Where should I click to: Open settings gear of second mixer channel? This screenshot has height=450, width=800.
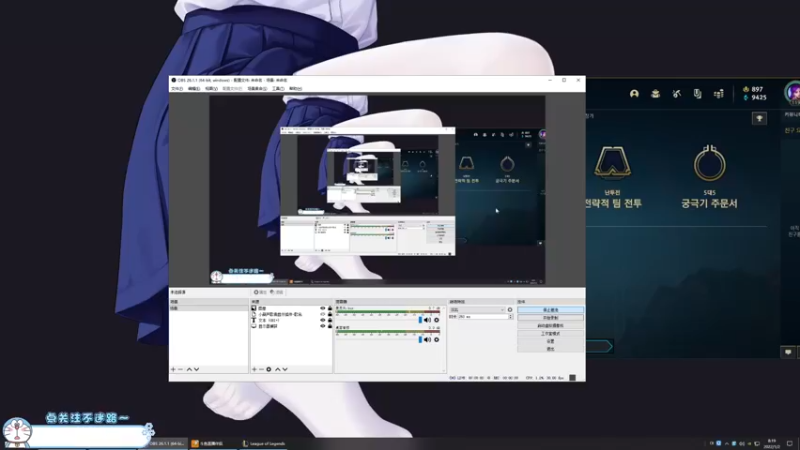pyautogui.click(x=436, y=339)
